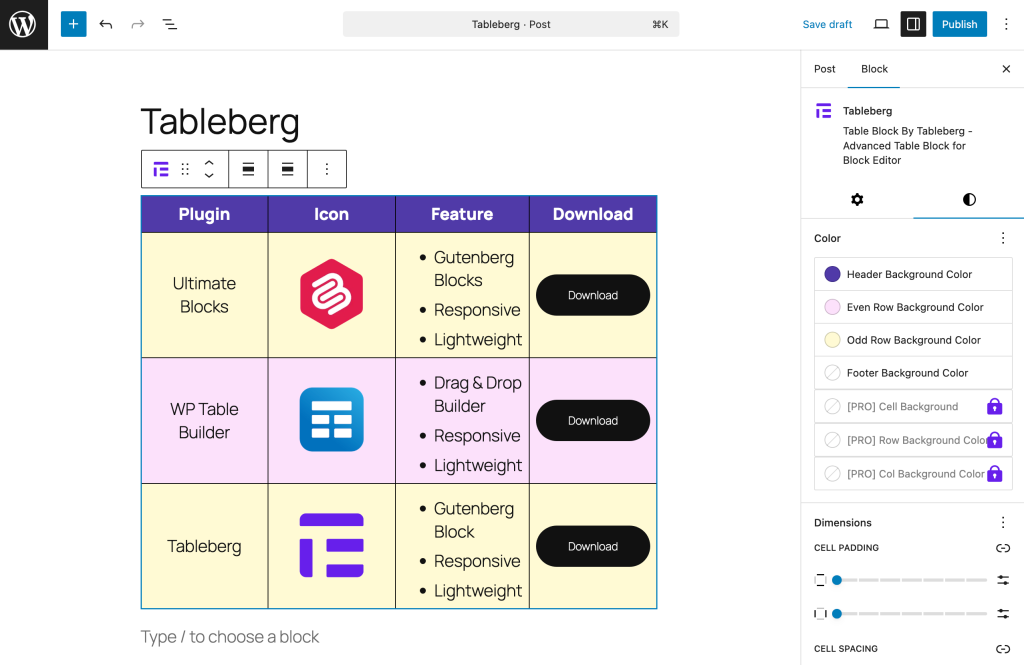The height and width of the screenshot is (665, 1024).
Task: Click the Tableberg block type icon in toolbar
Action: (161, 169)
